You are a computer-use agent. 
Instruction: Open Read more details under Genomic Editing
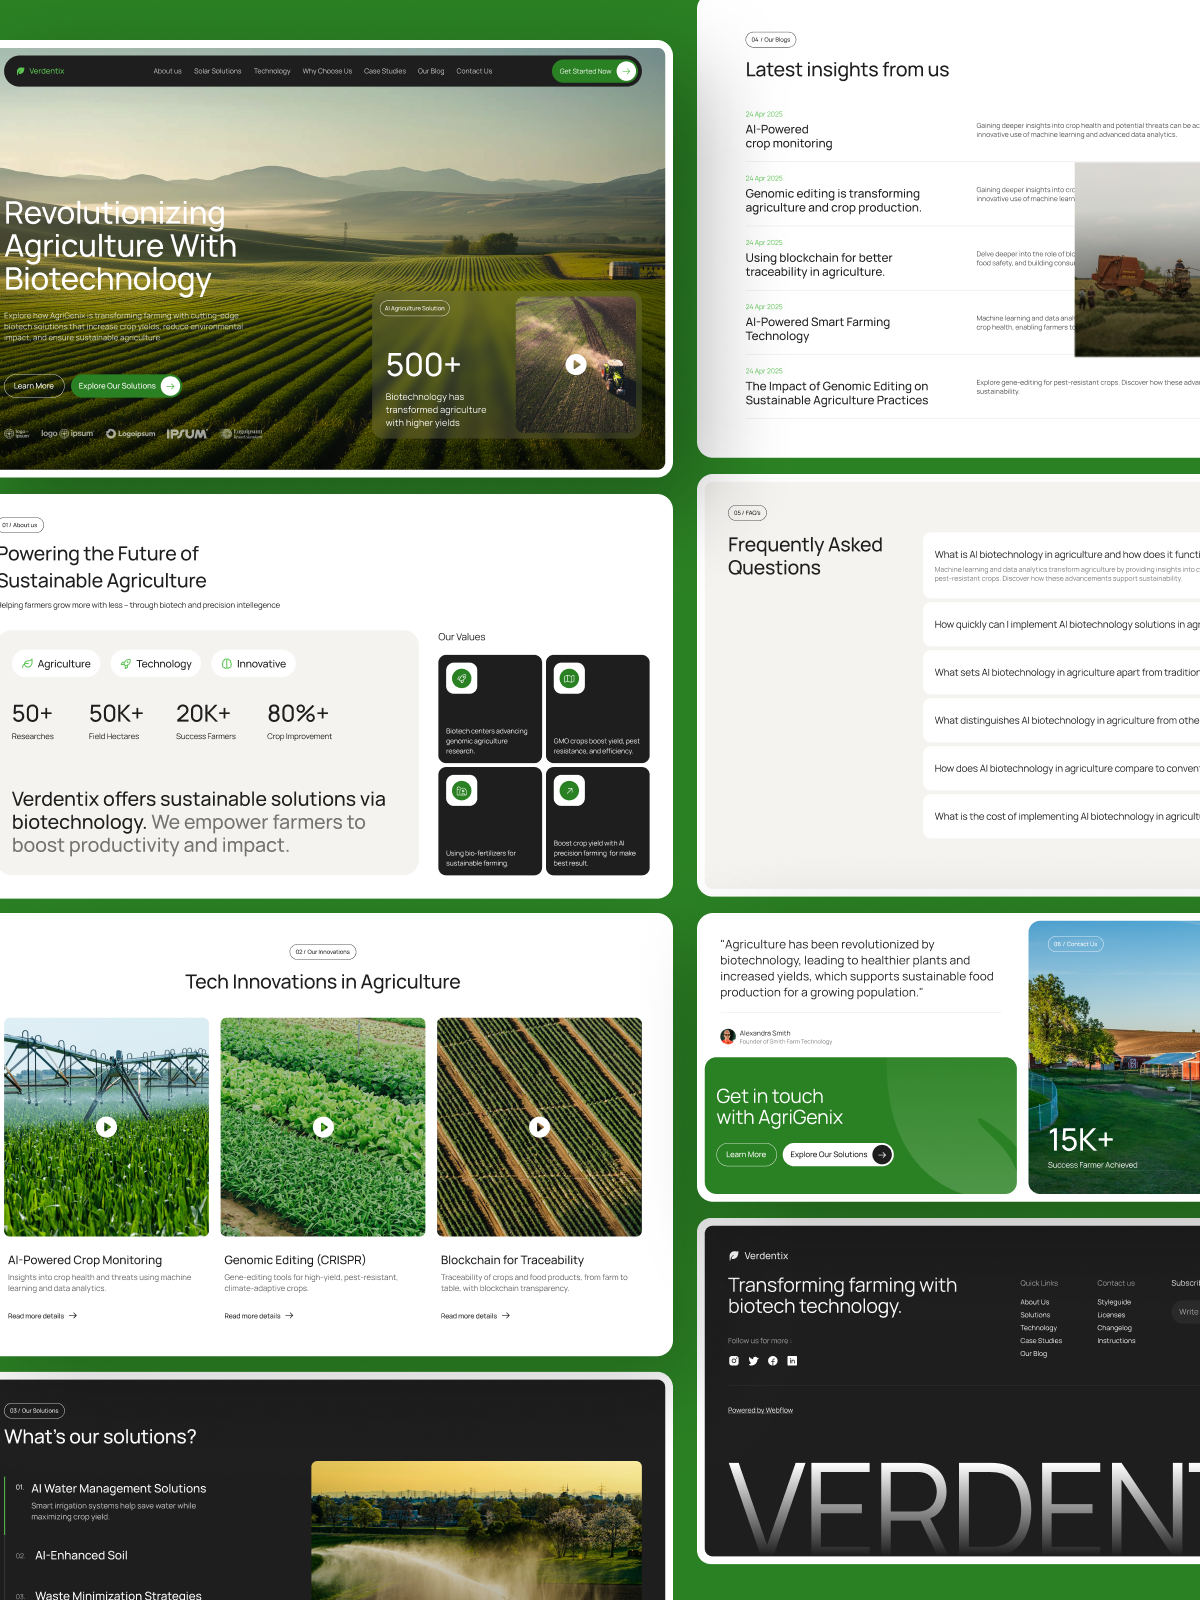pyautogui.click(x=259, y=1316)
